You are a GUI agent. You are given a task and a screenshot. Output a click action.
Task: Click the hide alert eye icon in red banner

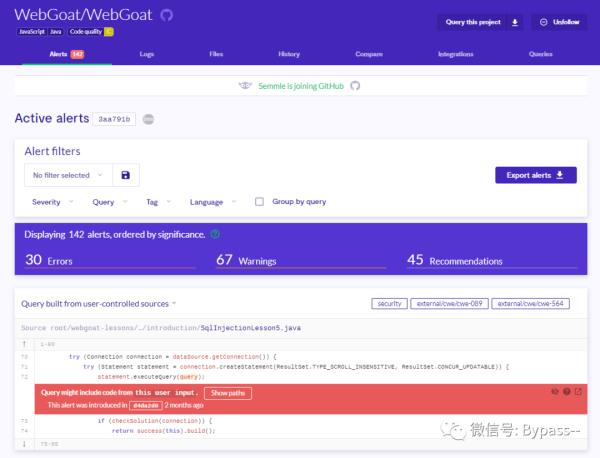click(555, 391)
